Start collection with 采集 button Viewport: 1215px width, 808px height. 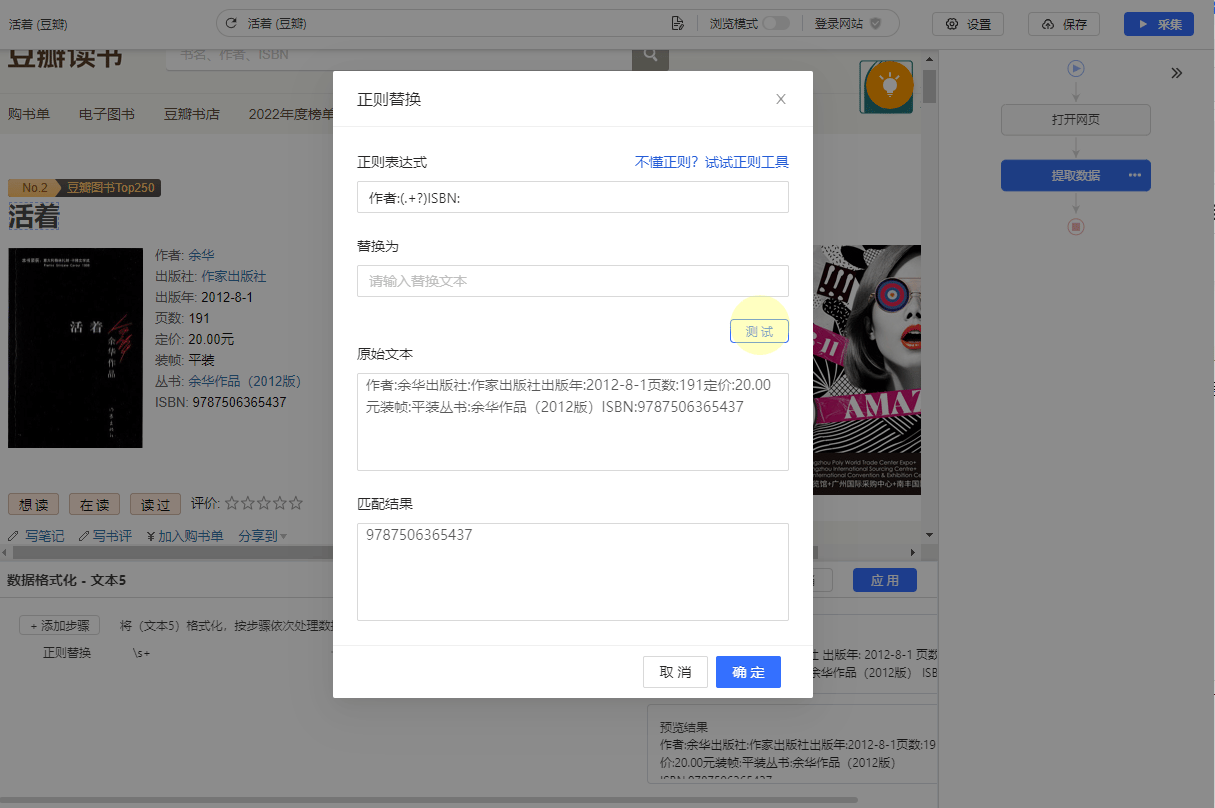click(1159, 24)
